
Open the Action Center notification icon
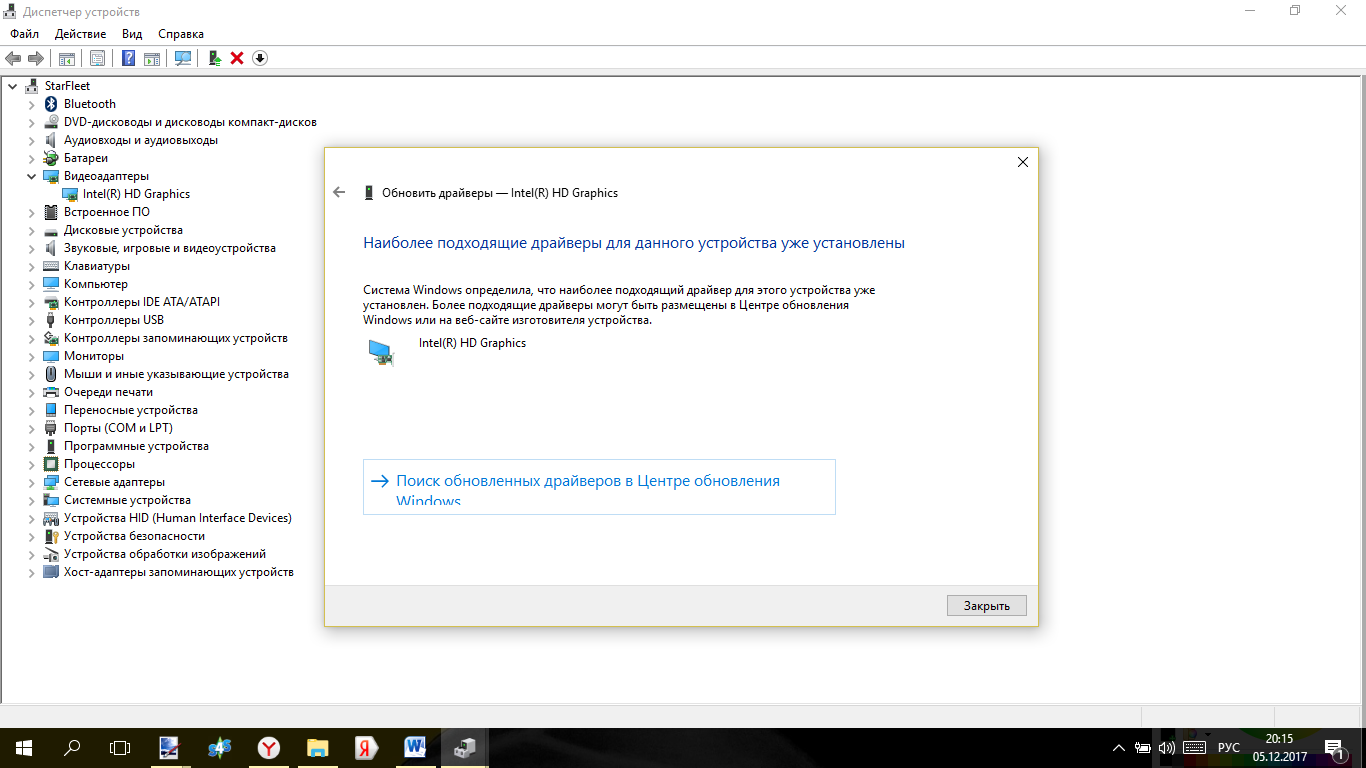pyautogui.click(x=1334, y=748)
